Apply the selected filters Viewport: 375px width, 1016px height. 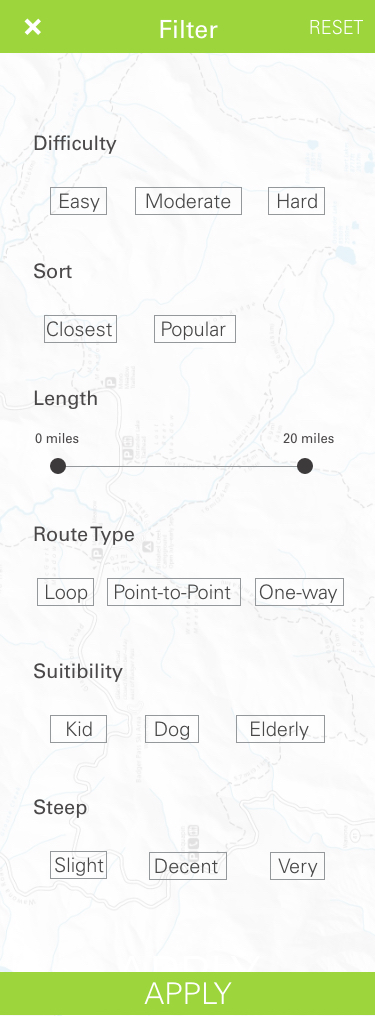[187, 993]
